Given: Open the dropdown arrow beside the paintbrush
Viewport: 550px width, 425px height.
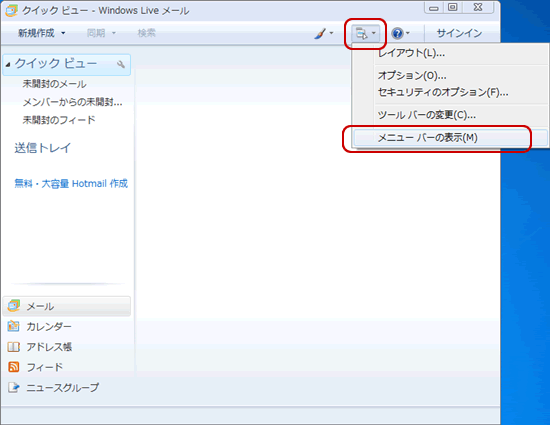Looking at the screenshot, I should point(331,33).
